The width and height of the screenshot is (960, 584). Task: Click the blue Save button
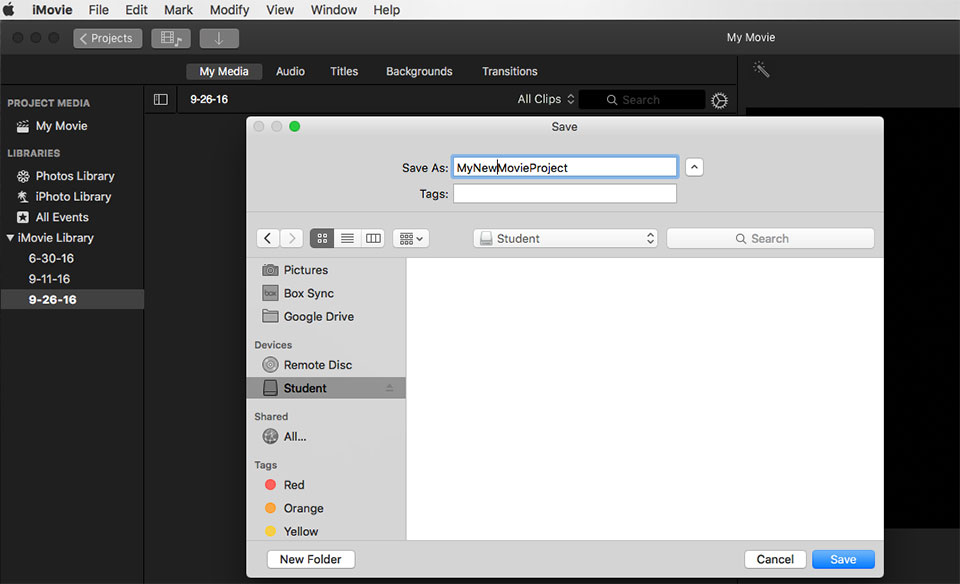coord(843,559)
